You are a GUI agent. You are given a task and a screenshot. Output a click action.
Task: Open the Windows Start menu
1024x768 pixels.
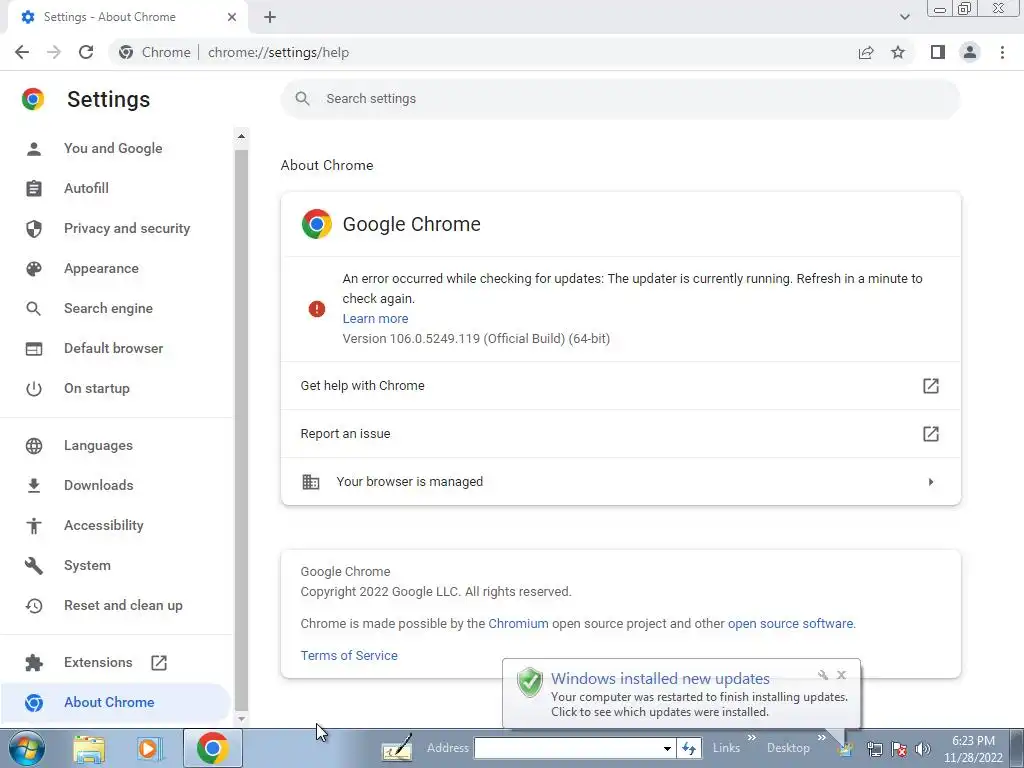[26, 748]
